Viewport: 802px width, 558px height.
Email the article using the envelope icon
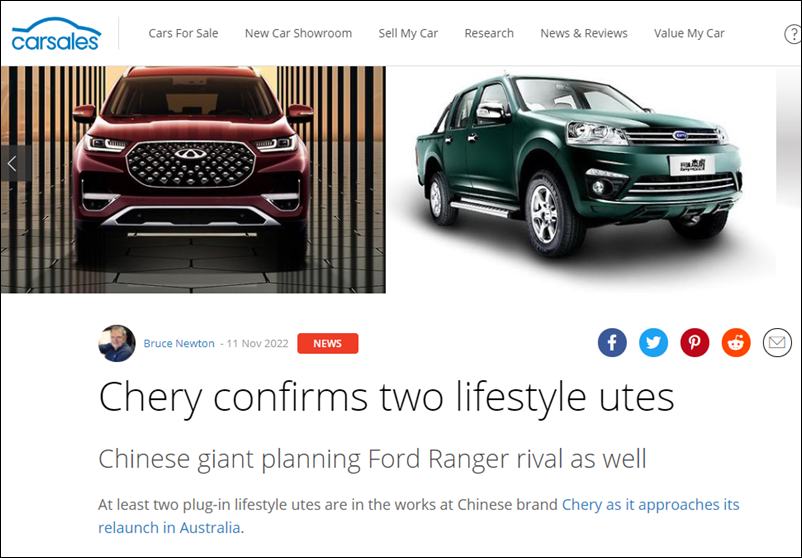(x=777, y=342)
